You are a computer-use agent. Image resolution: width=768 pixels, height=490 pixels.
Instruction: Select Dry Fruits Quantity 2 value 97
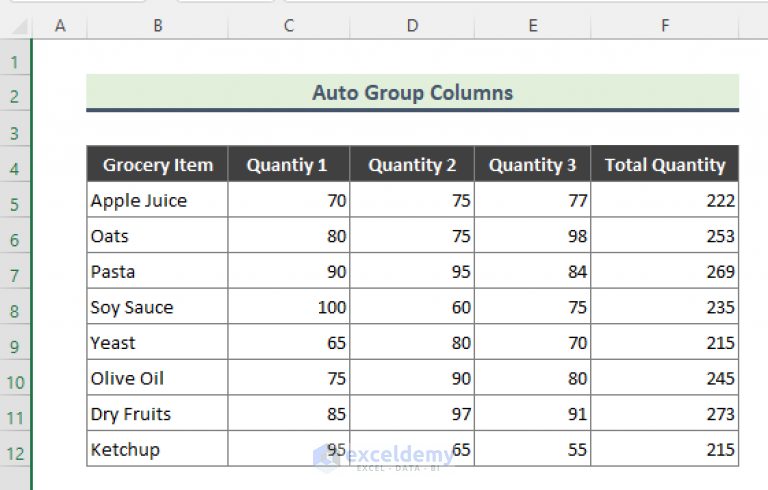point(412,414)
